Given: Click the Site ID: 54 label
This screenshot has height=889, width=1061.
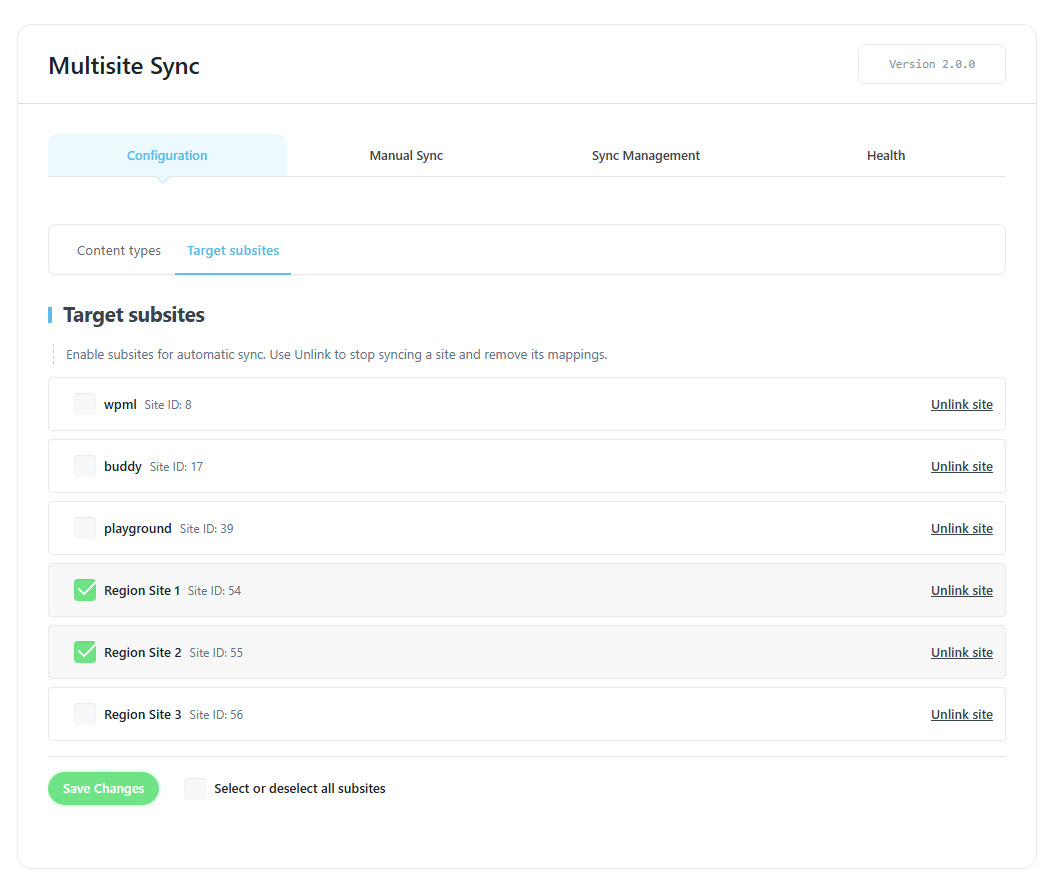Looking at the screenshot, I should [x=215, y=591].
